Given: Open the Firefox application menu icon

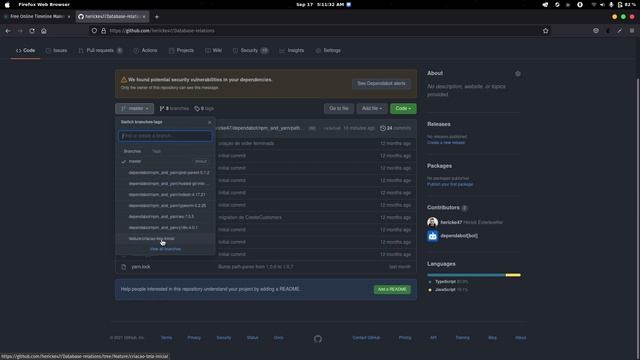Looking at the screenshot, I should pyautogui.click(x=632, y=31).
